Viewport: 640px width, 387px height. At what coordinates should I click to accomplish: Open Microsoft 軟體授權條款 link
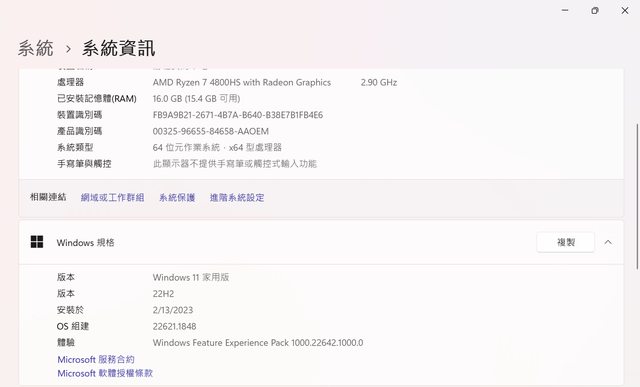coord(105,373)
